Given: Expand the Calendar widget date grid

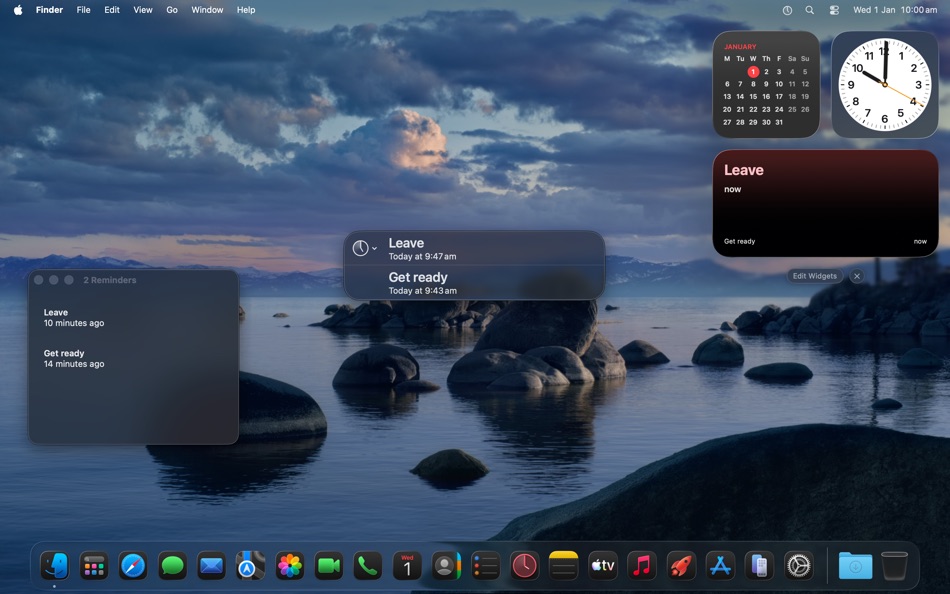Looking at the screenshot, I should pyautogui.click(x=766, y=90).
